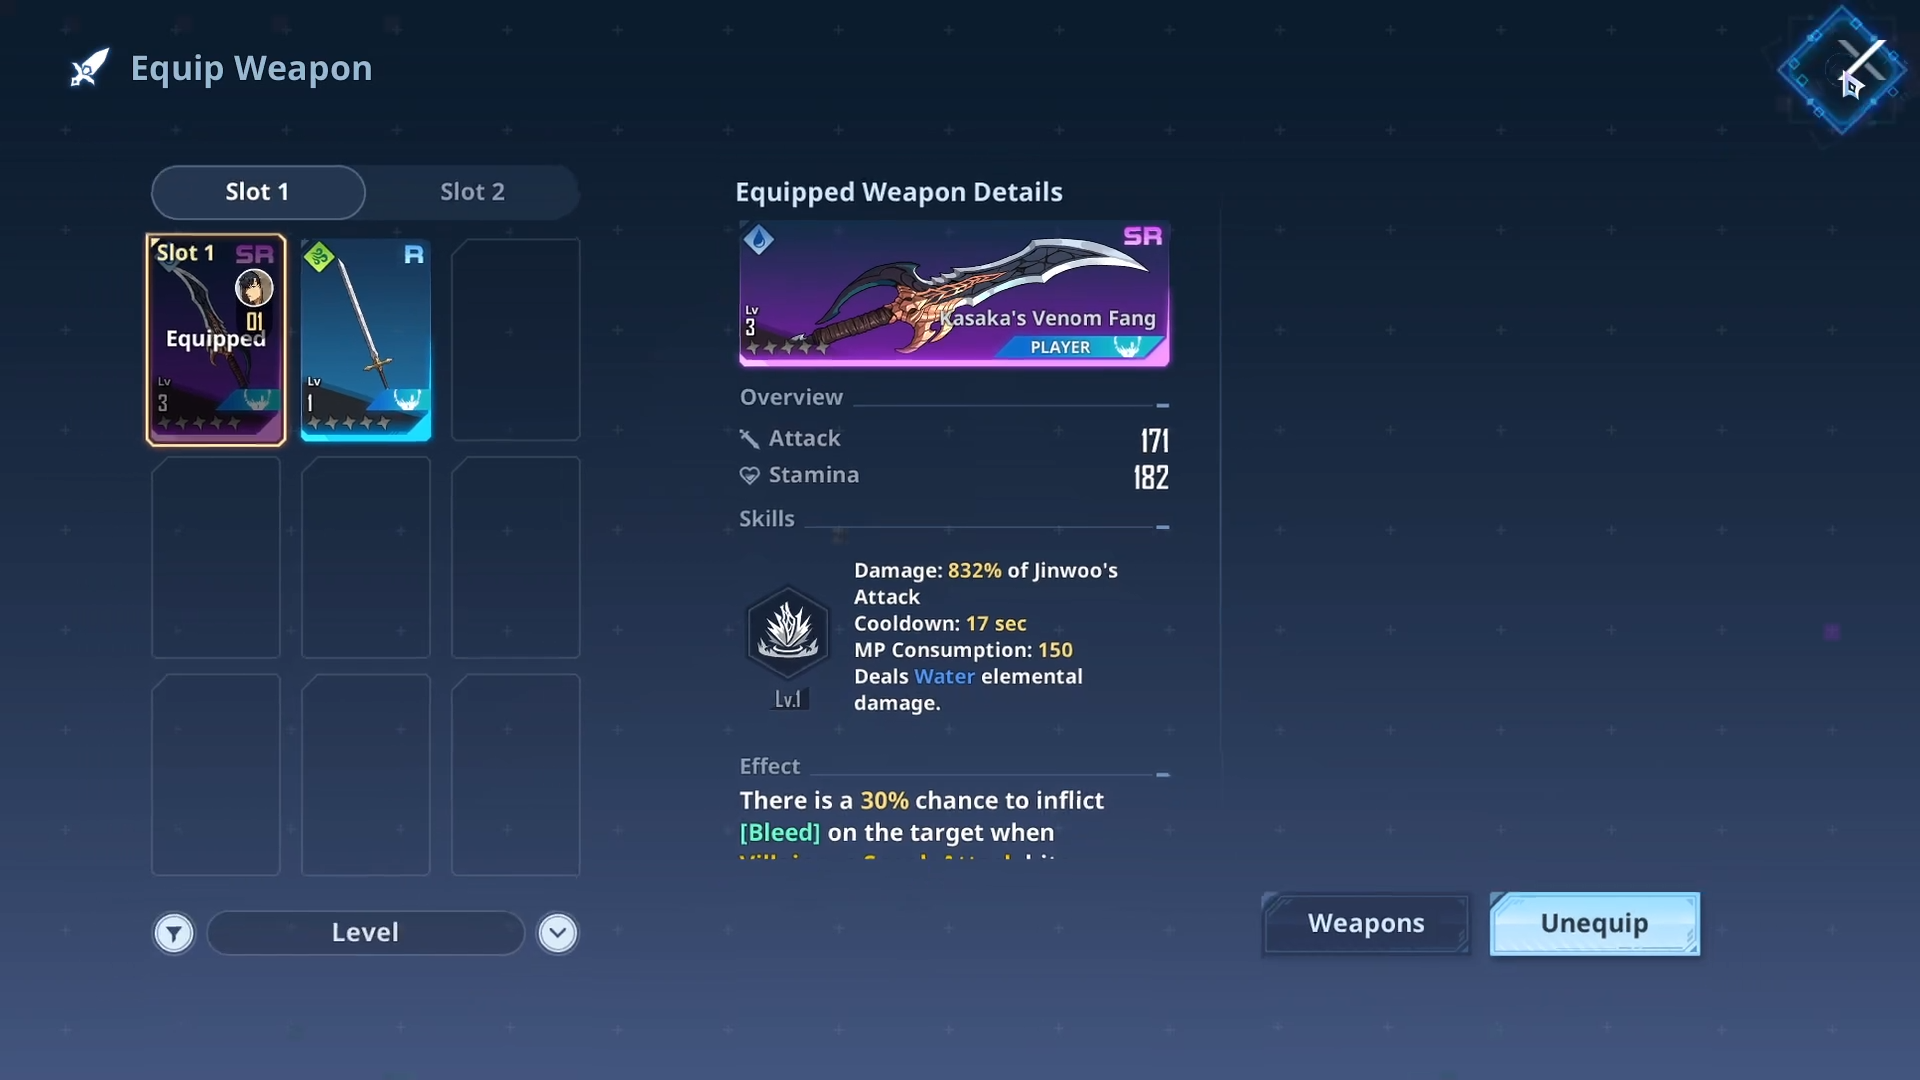Collapse the Effect section
This screenshot has width=1920, height=1080.
(x=1162, y=774)
